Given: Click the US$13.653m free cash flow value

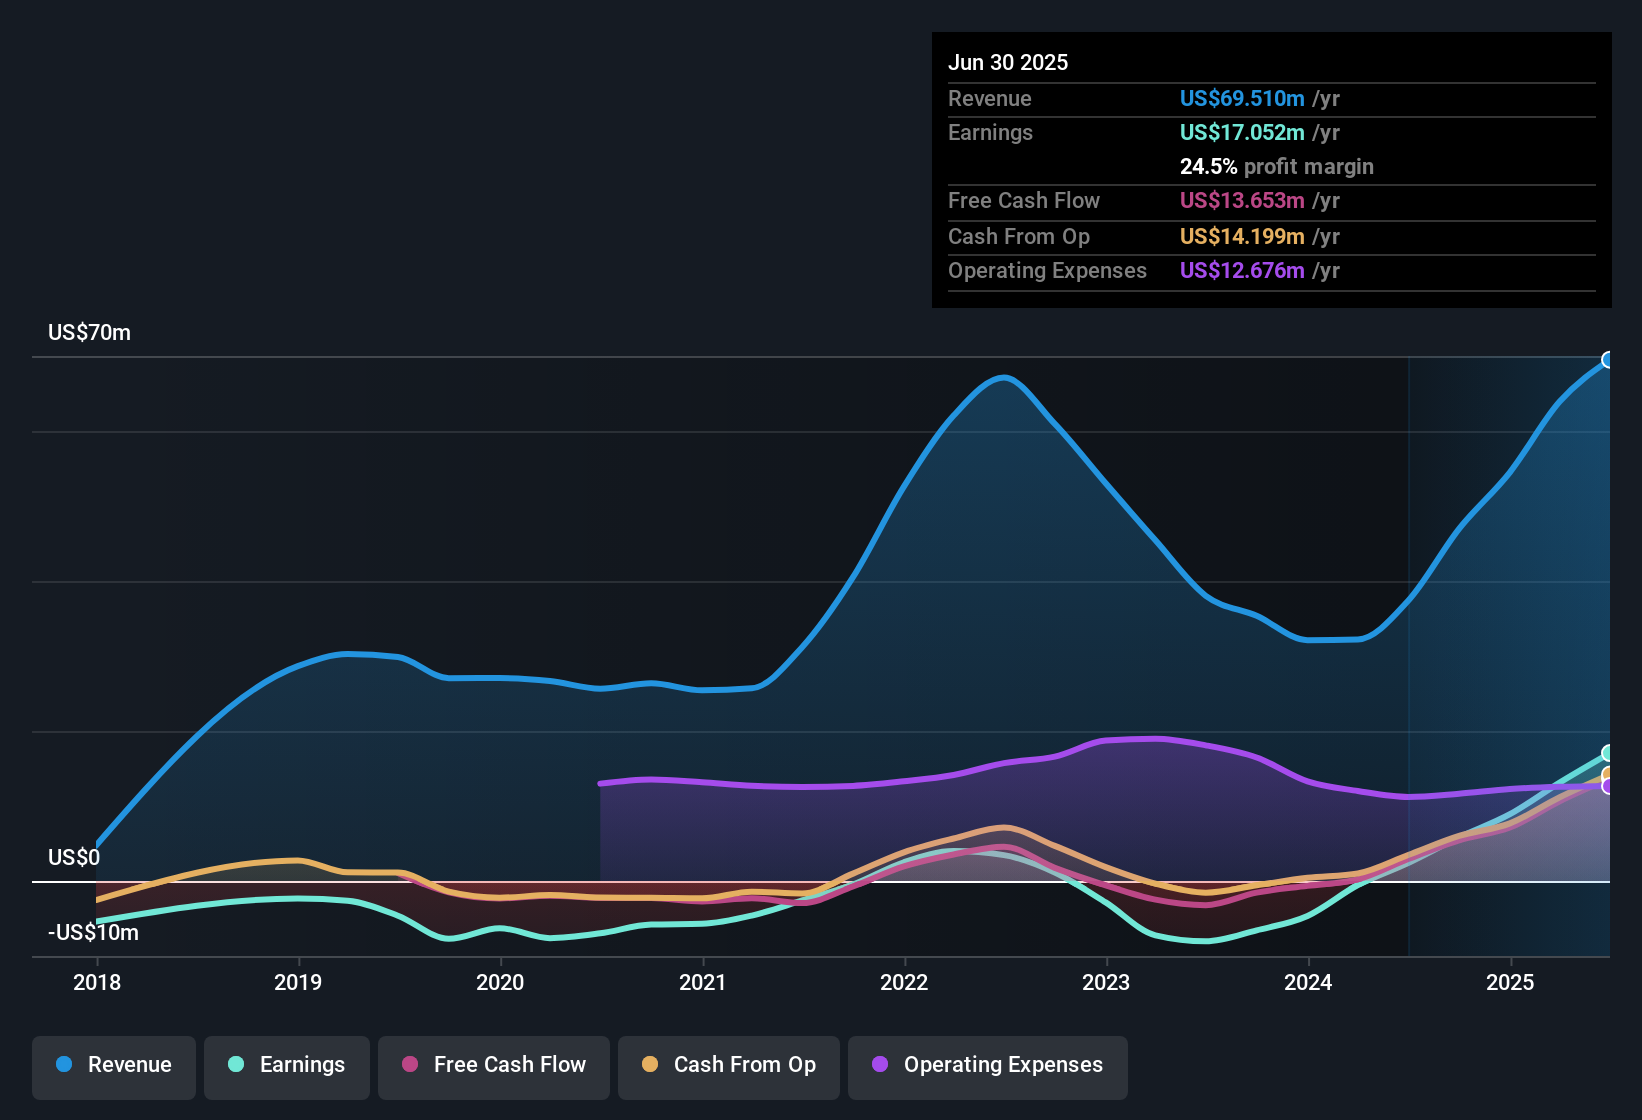Looking at the screenshot, I should (1242, 201).
